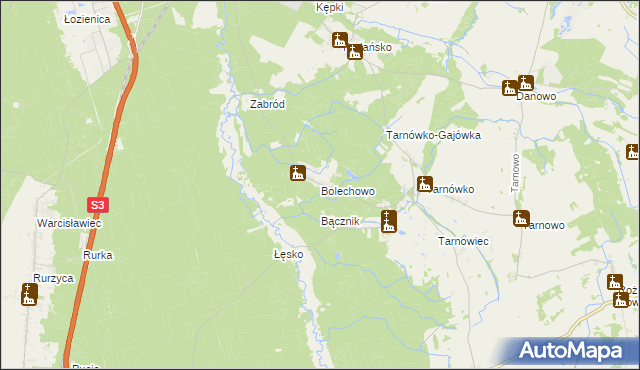Screen dimensions: 640x370
Task: Click the church icon beside Tarnówko
Action: (425, 184)
